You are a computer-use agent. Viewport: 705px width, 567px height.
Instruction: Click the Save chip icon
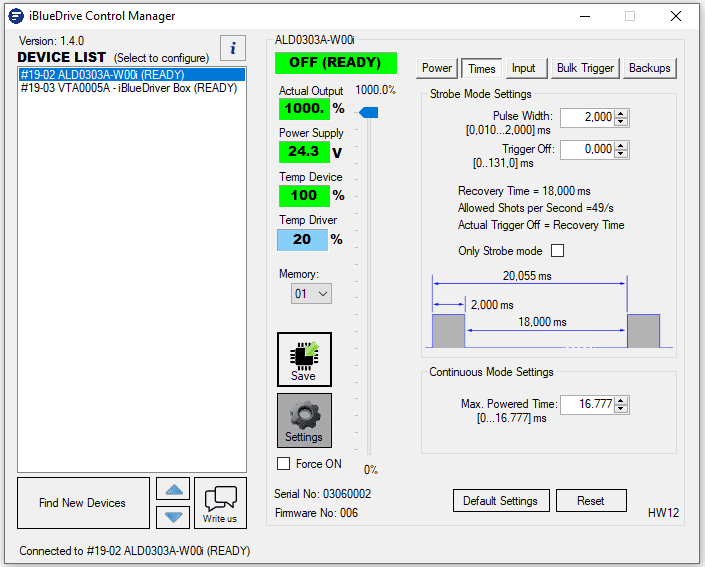point(304,358)
